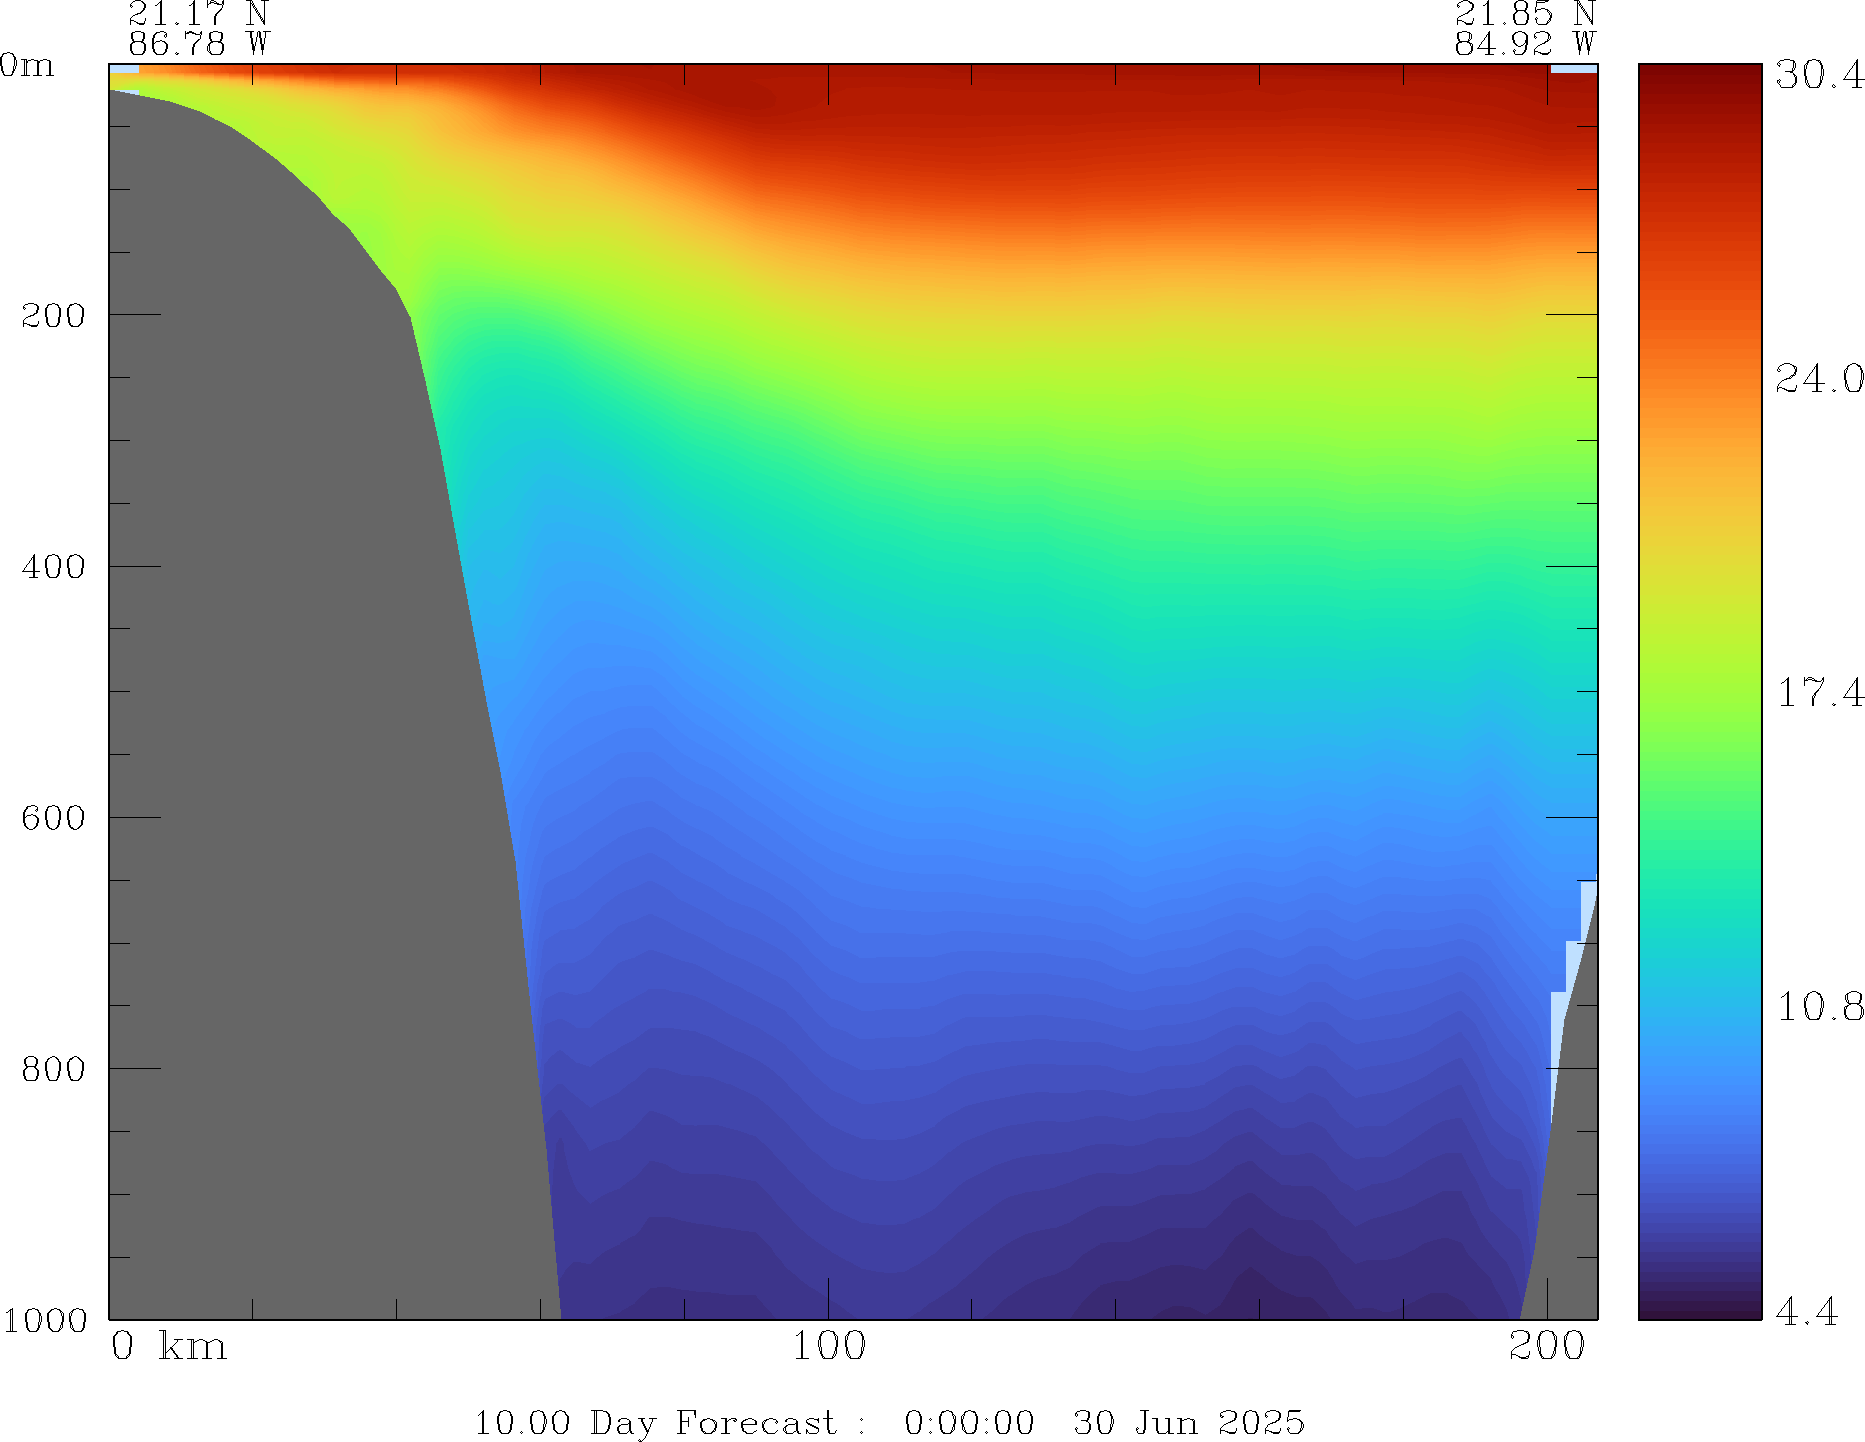Click the 30 Jun 2025 date text

pyautogui.click(x=1188, y=1422)
